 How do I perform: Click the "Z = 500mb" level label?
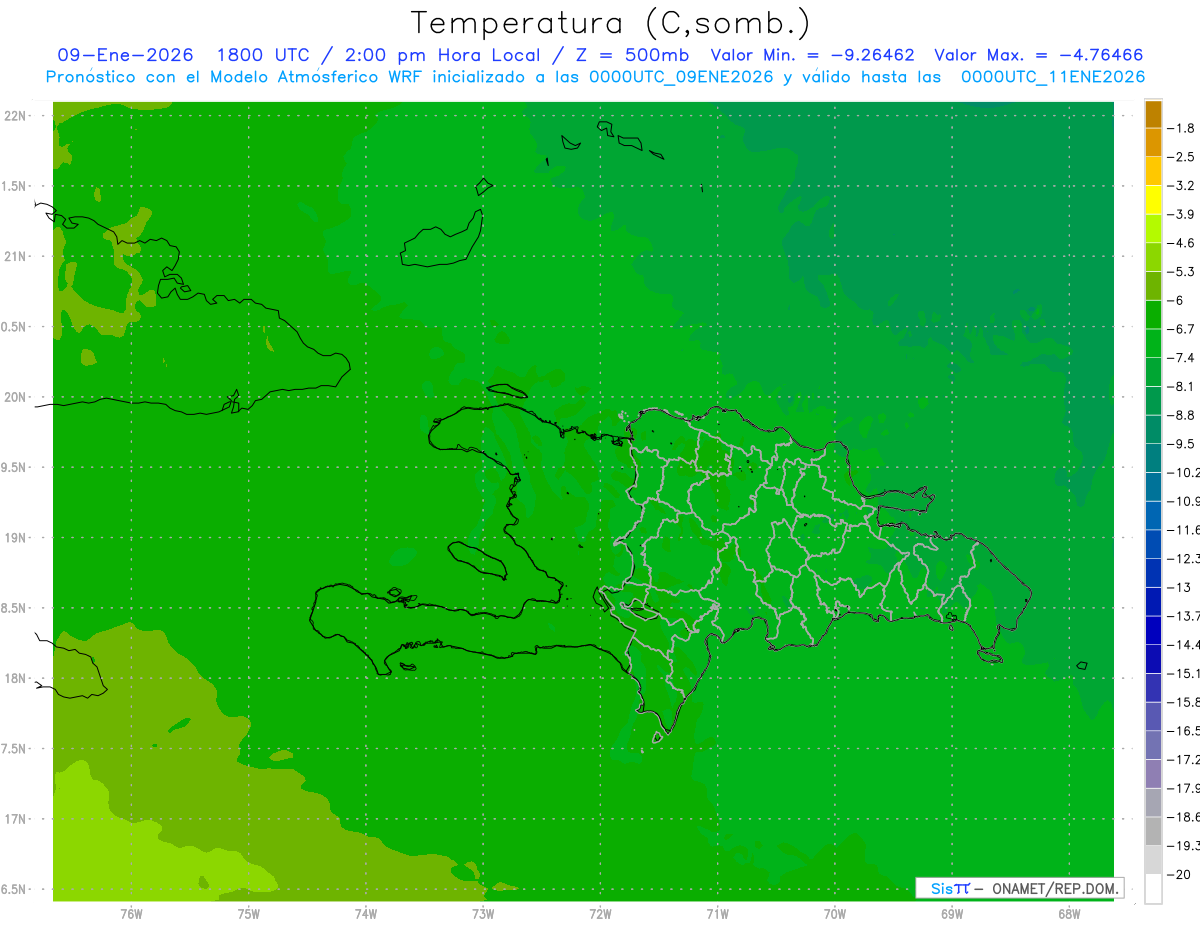(633, 55)
